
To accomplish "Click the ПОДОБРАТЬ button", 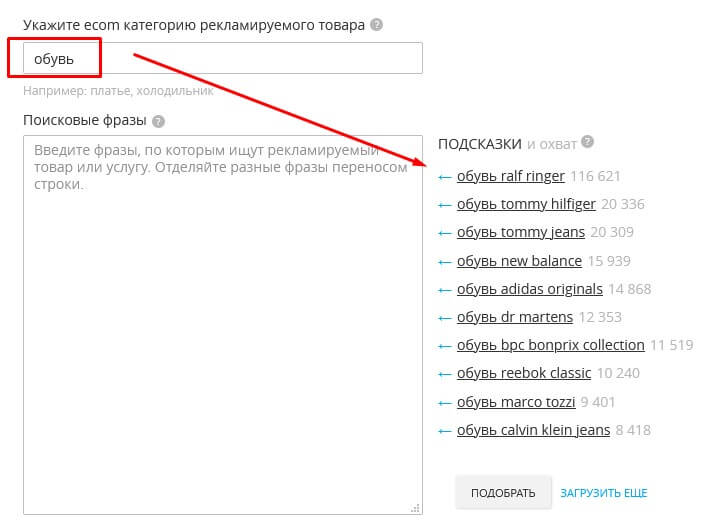I will click(x=503, y=493).
